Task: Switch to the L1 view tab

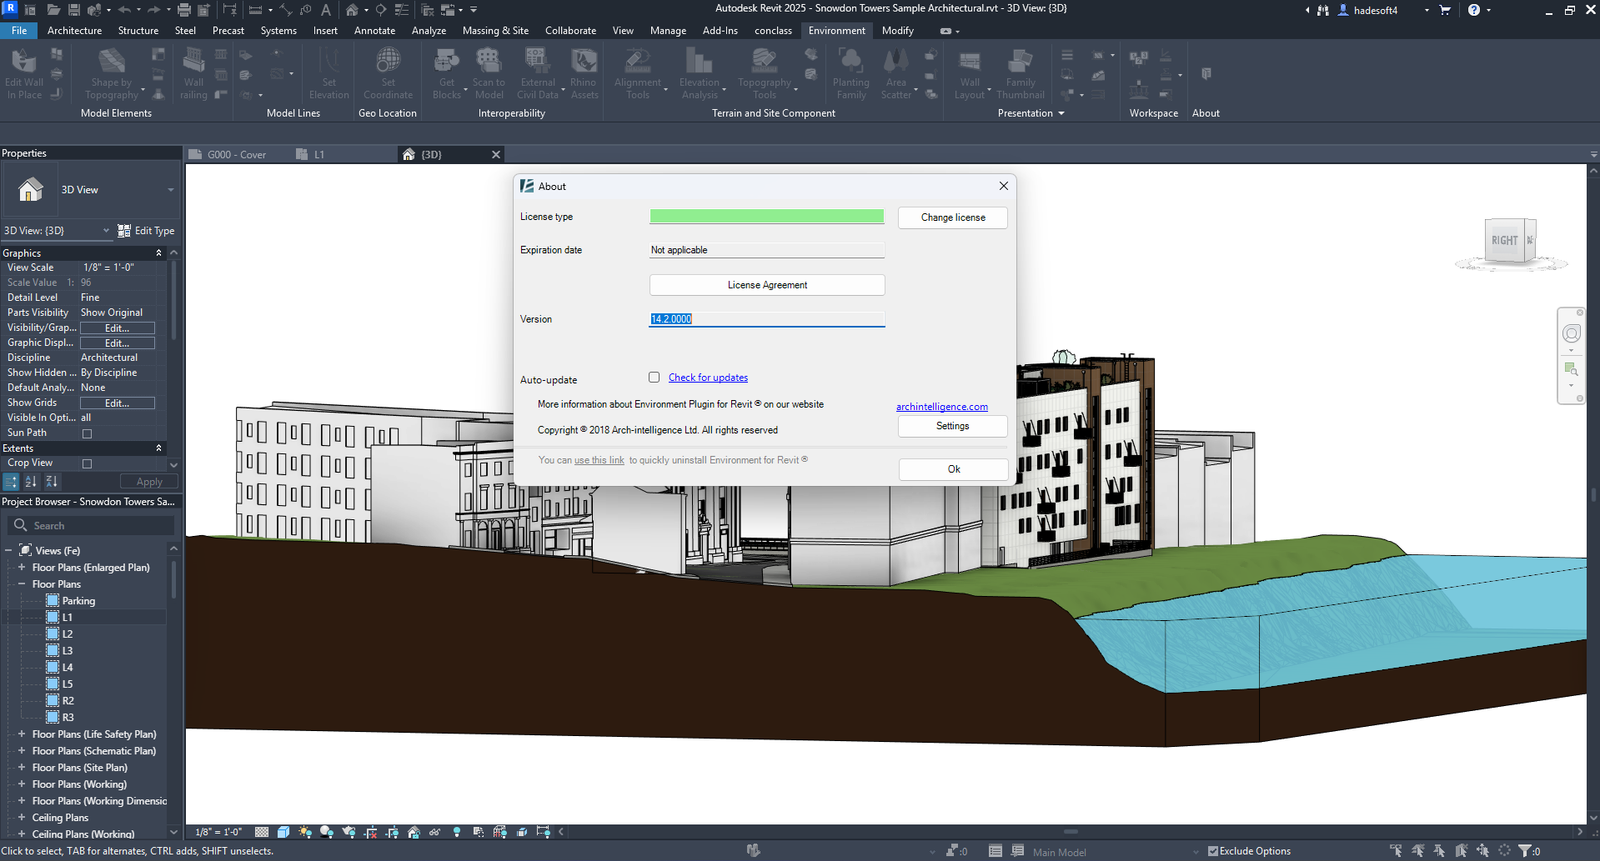Action: pos(319,155)
